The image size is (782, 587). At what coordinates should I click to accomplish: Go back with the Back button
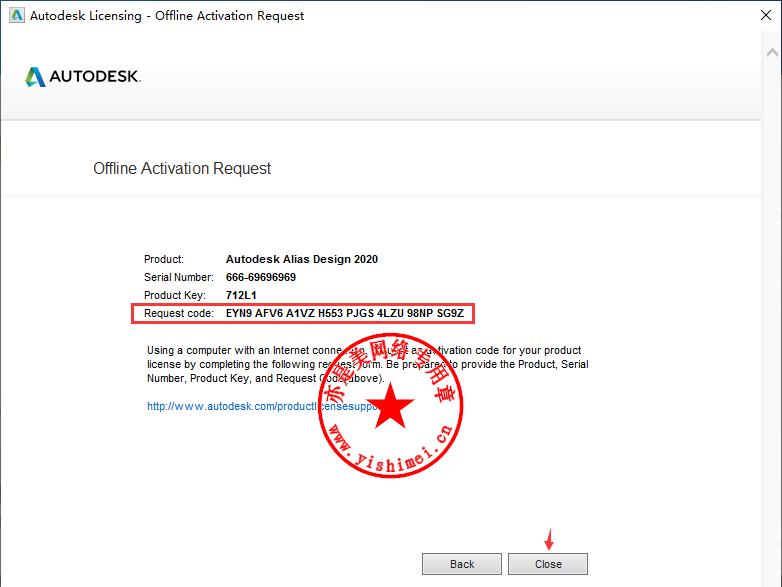(462, 564)
